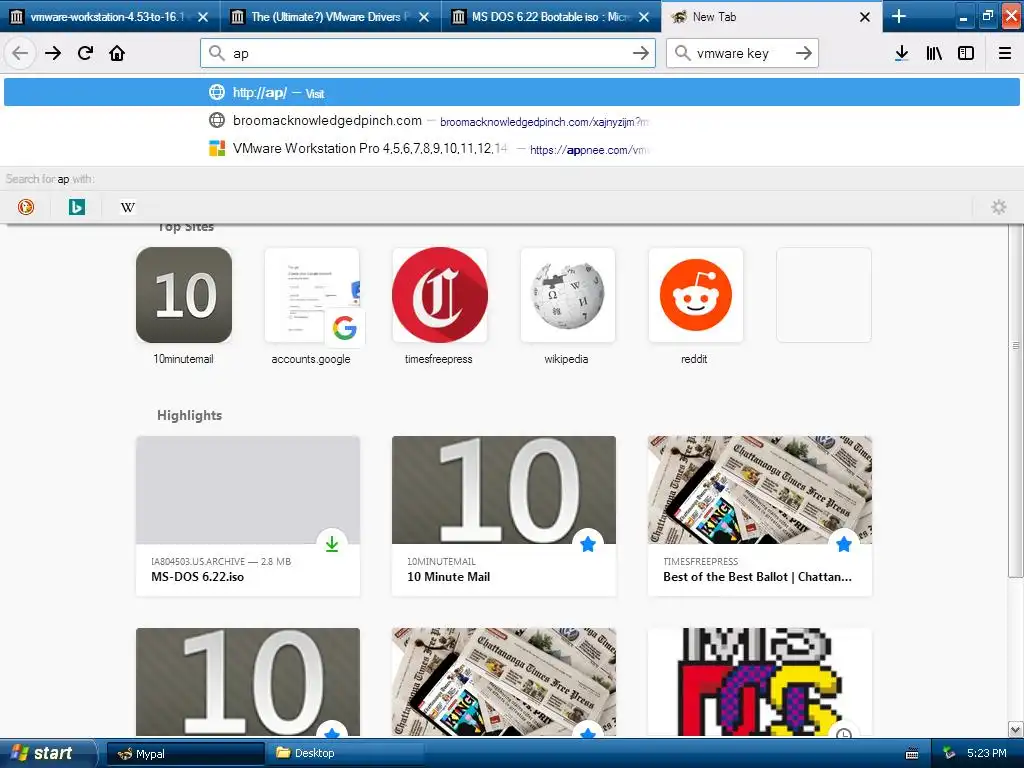This screenshot has height=768, width=1024.
Task: Close the vmware-workstation tab
Action: pos(203,17)
